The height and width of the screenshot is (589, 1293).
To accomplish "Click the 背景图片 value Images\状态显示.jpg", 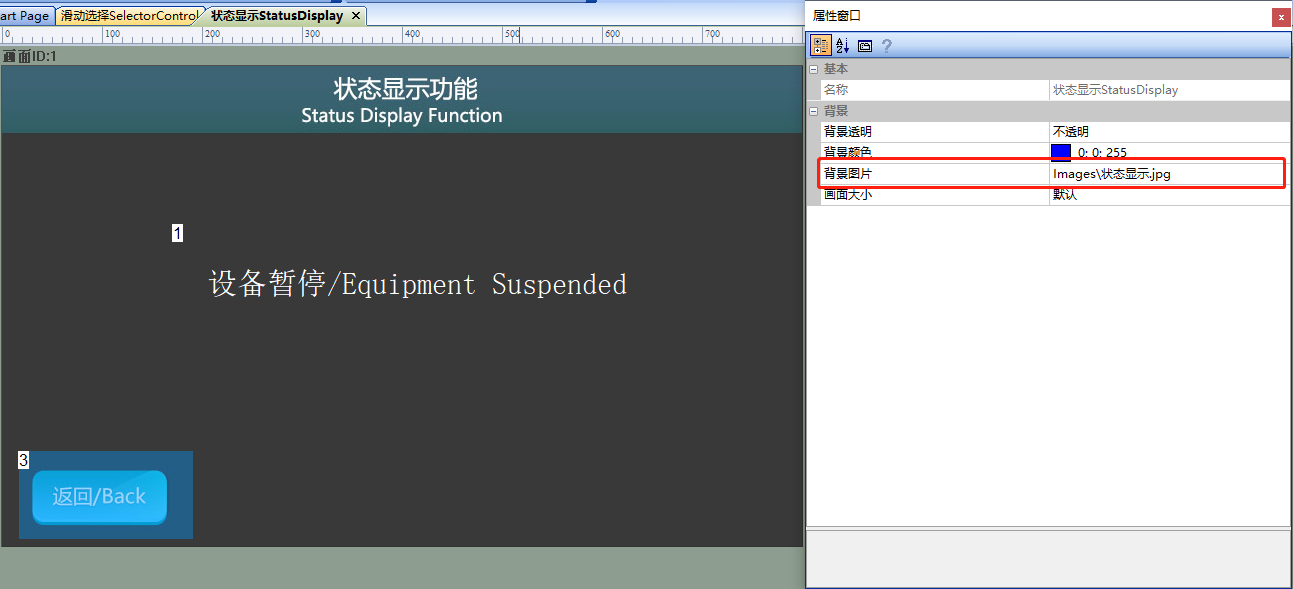I will click(x=1111, y=174).
